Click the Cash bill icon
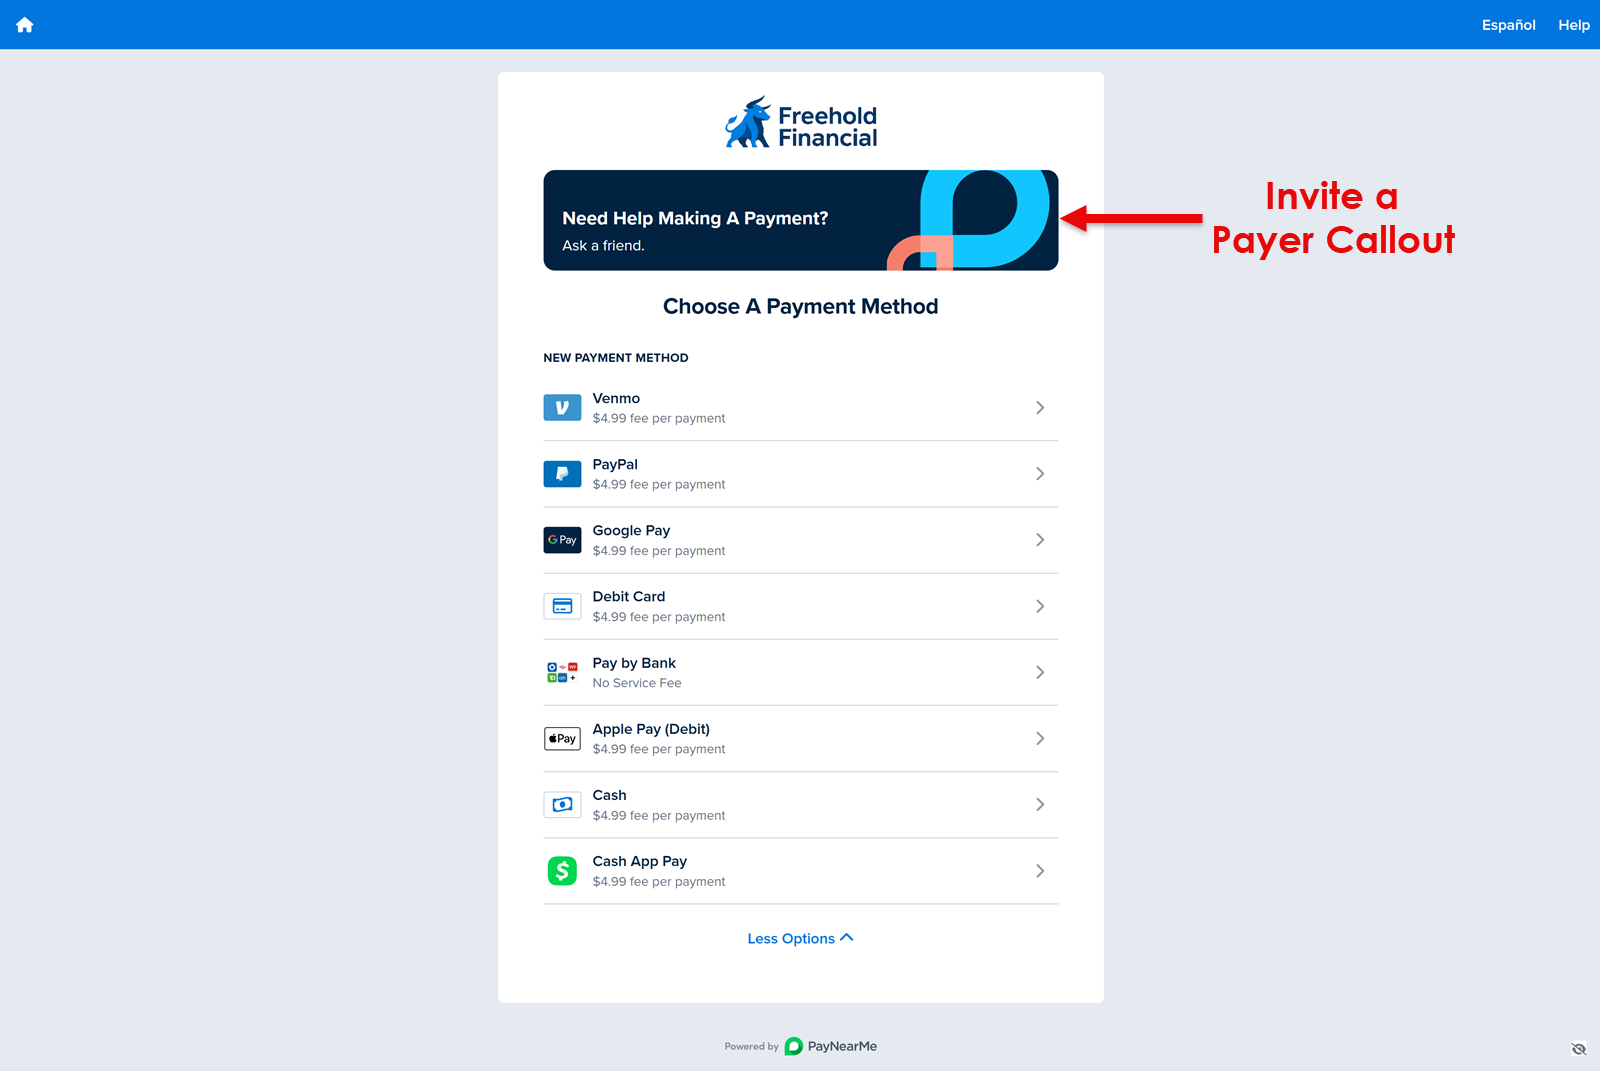1600x1071 pixels. coord(562,805)
